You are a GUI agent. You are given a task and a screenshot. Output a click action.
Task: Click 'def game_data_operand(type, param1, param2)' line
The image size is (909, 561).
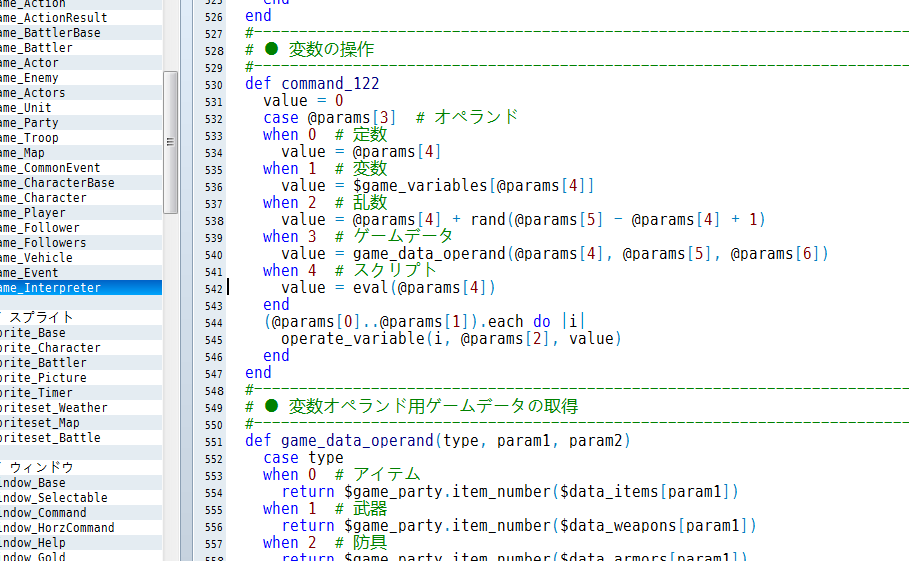438,441
